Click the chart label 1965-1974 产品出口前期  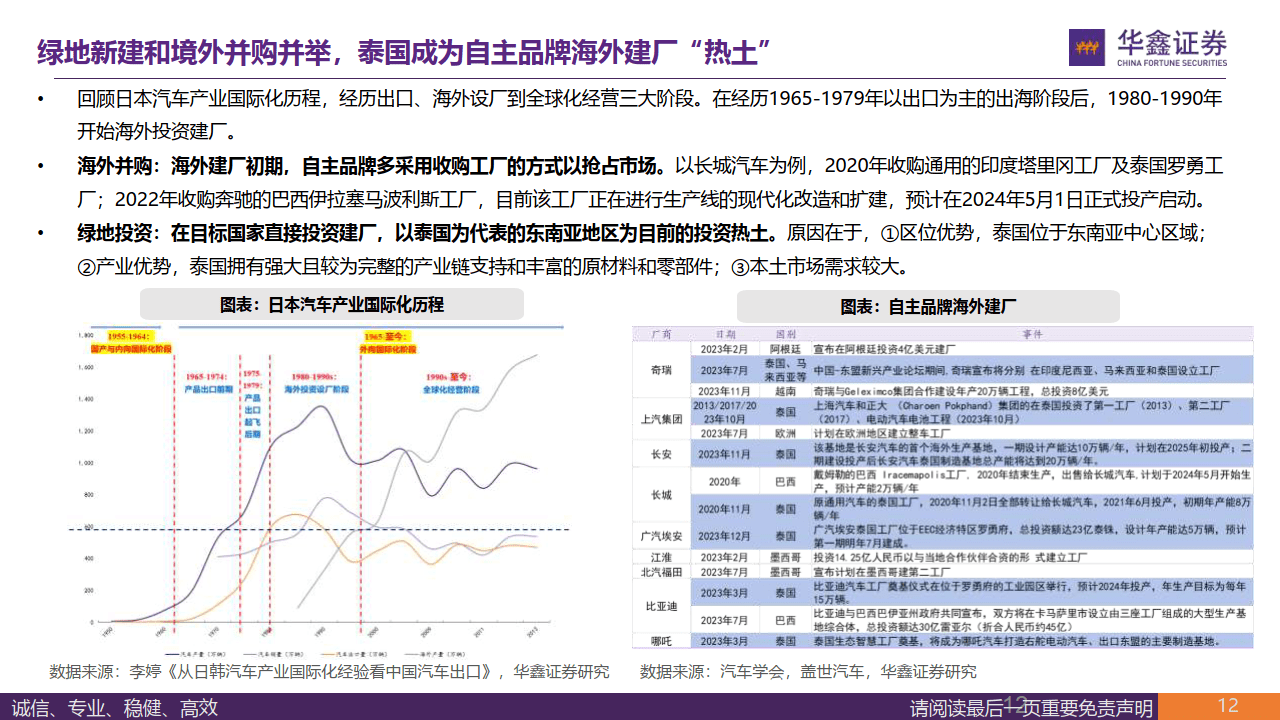coord(210,381)
